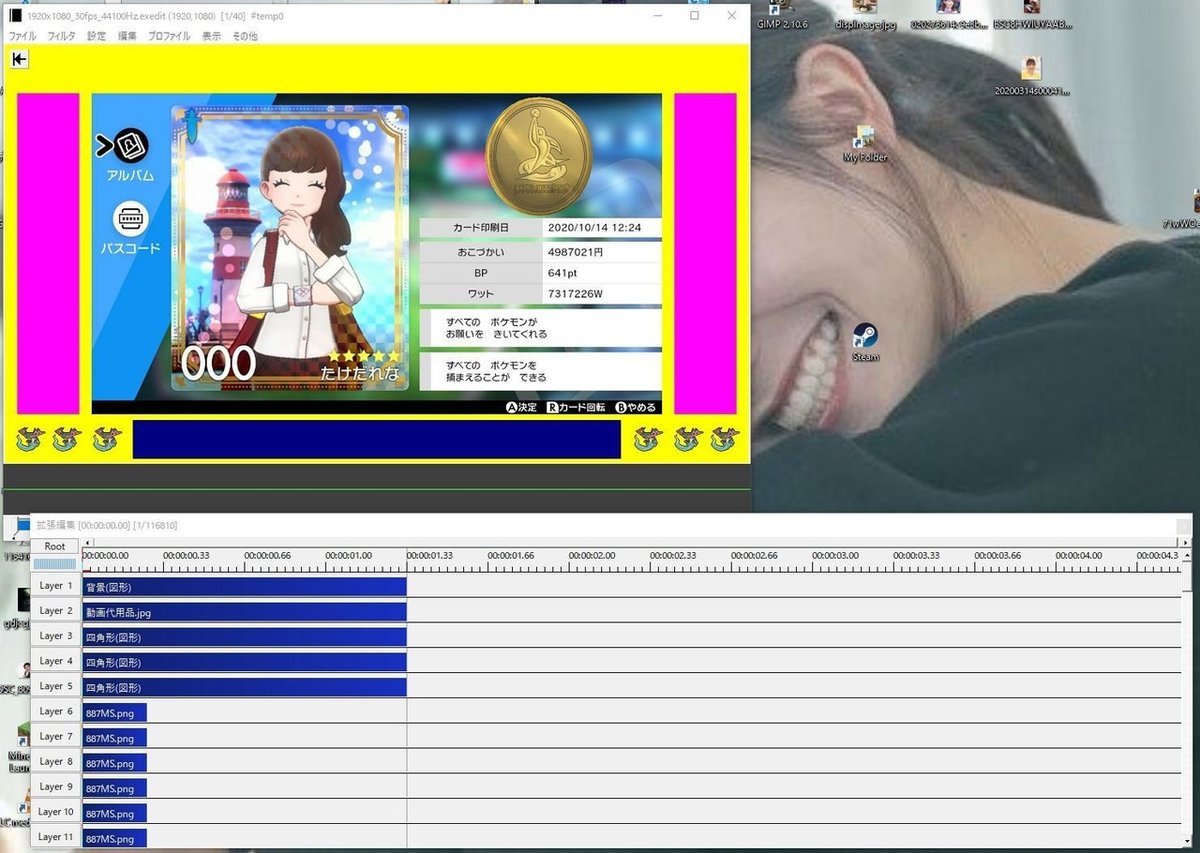The image size is (1200, 853).
Task: Select the 四角形(図形) object on Layer 5
Action: [244, 687]
